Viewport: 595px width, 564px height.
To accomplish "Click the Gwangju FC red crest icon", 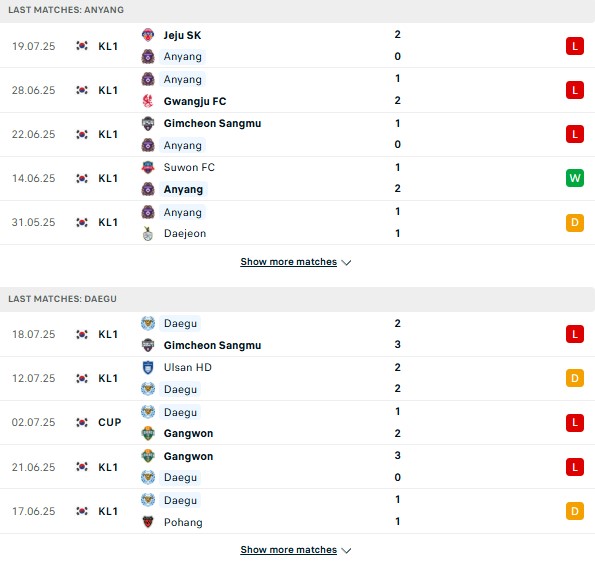I will coord(148,101).
